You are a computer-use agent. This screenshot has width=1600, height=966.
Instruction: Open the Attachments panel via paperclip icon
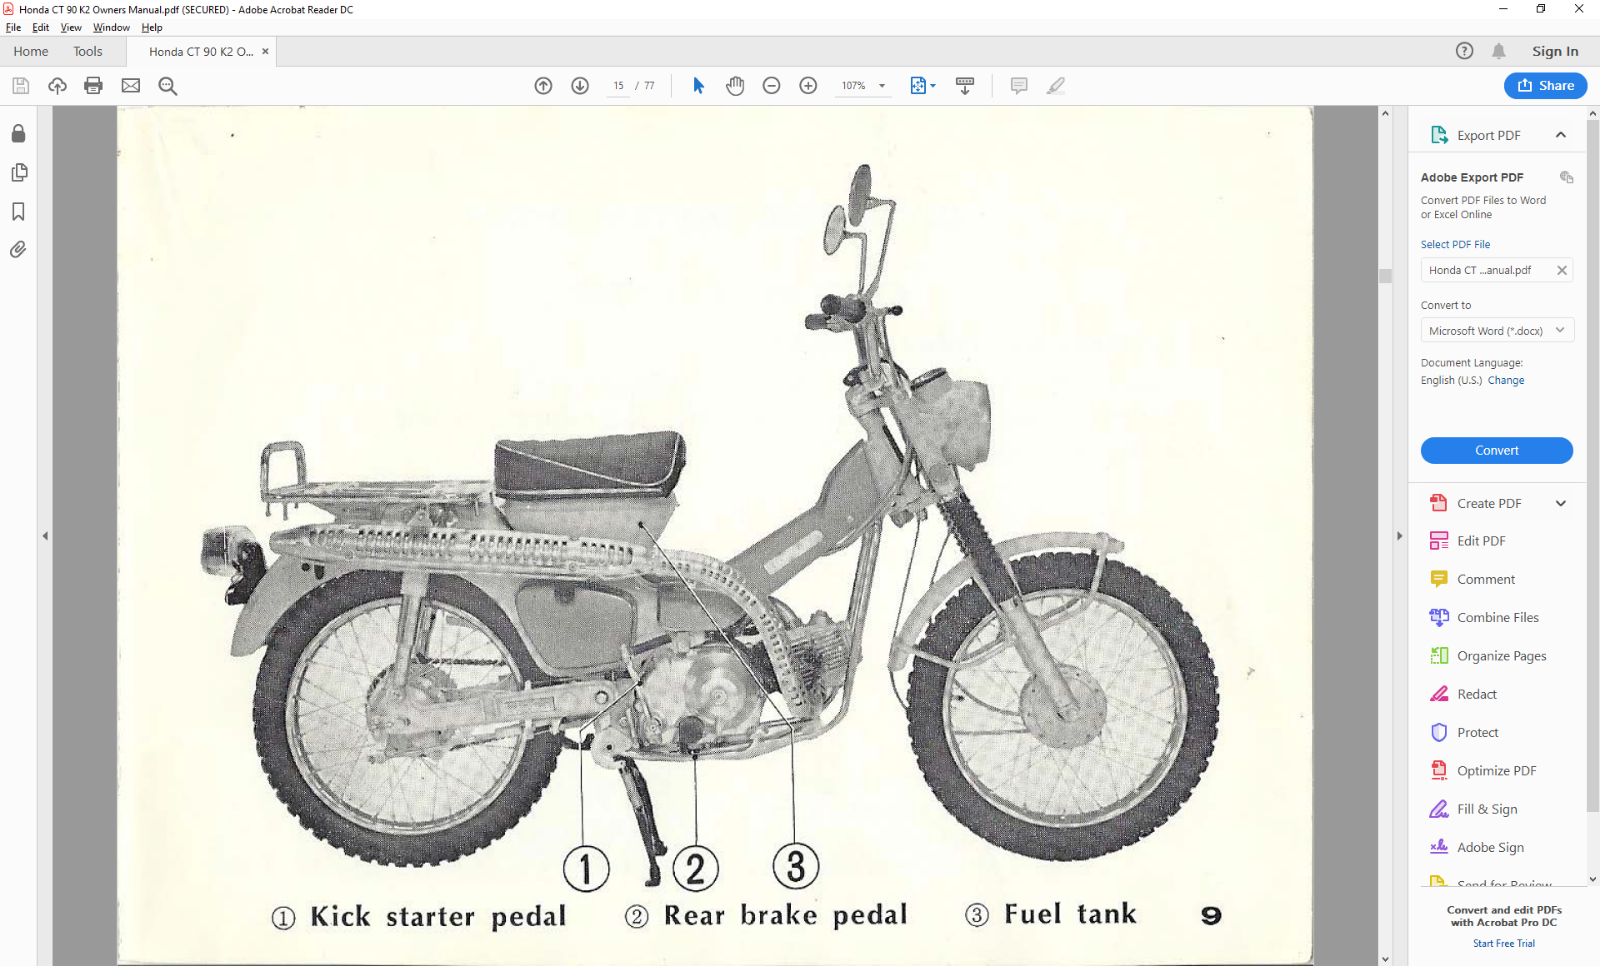(18, 249)
